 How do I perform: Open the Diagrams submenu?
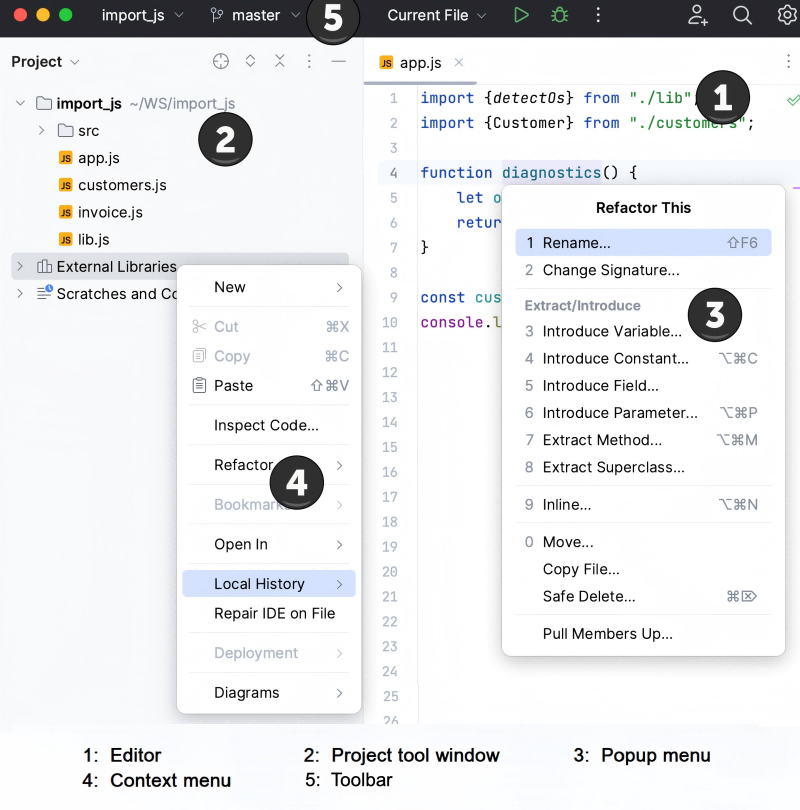pyautogui.click(x=269, y=692)
